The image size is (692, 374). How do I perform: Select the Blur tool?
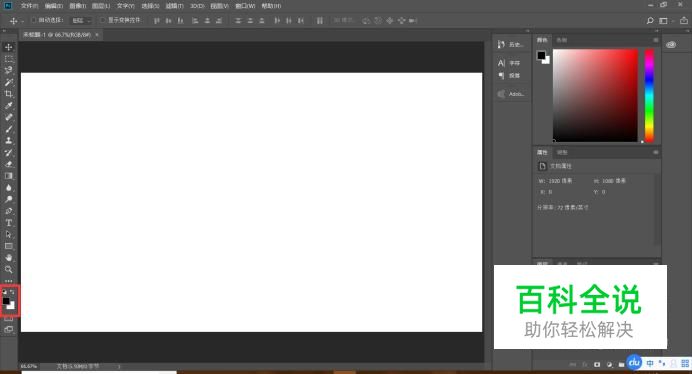click(8, 187)
